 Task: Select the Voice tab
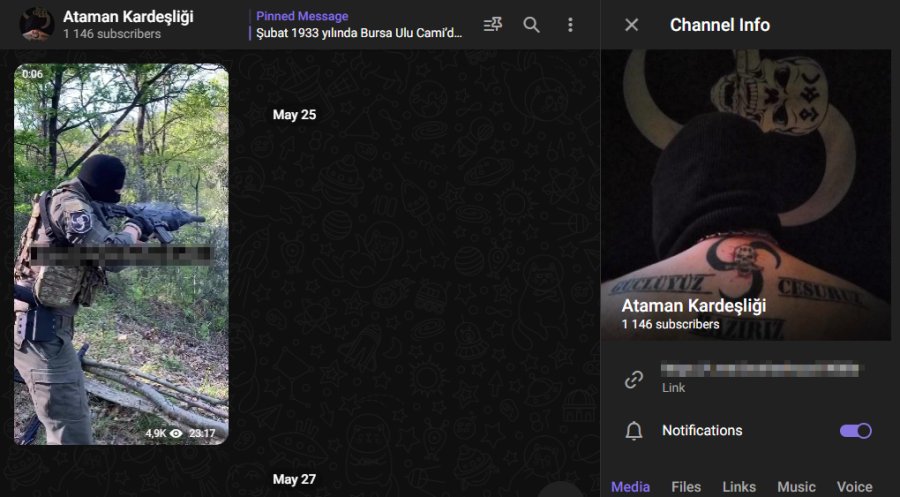click(x=855, y=487)
